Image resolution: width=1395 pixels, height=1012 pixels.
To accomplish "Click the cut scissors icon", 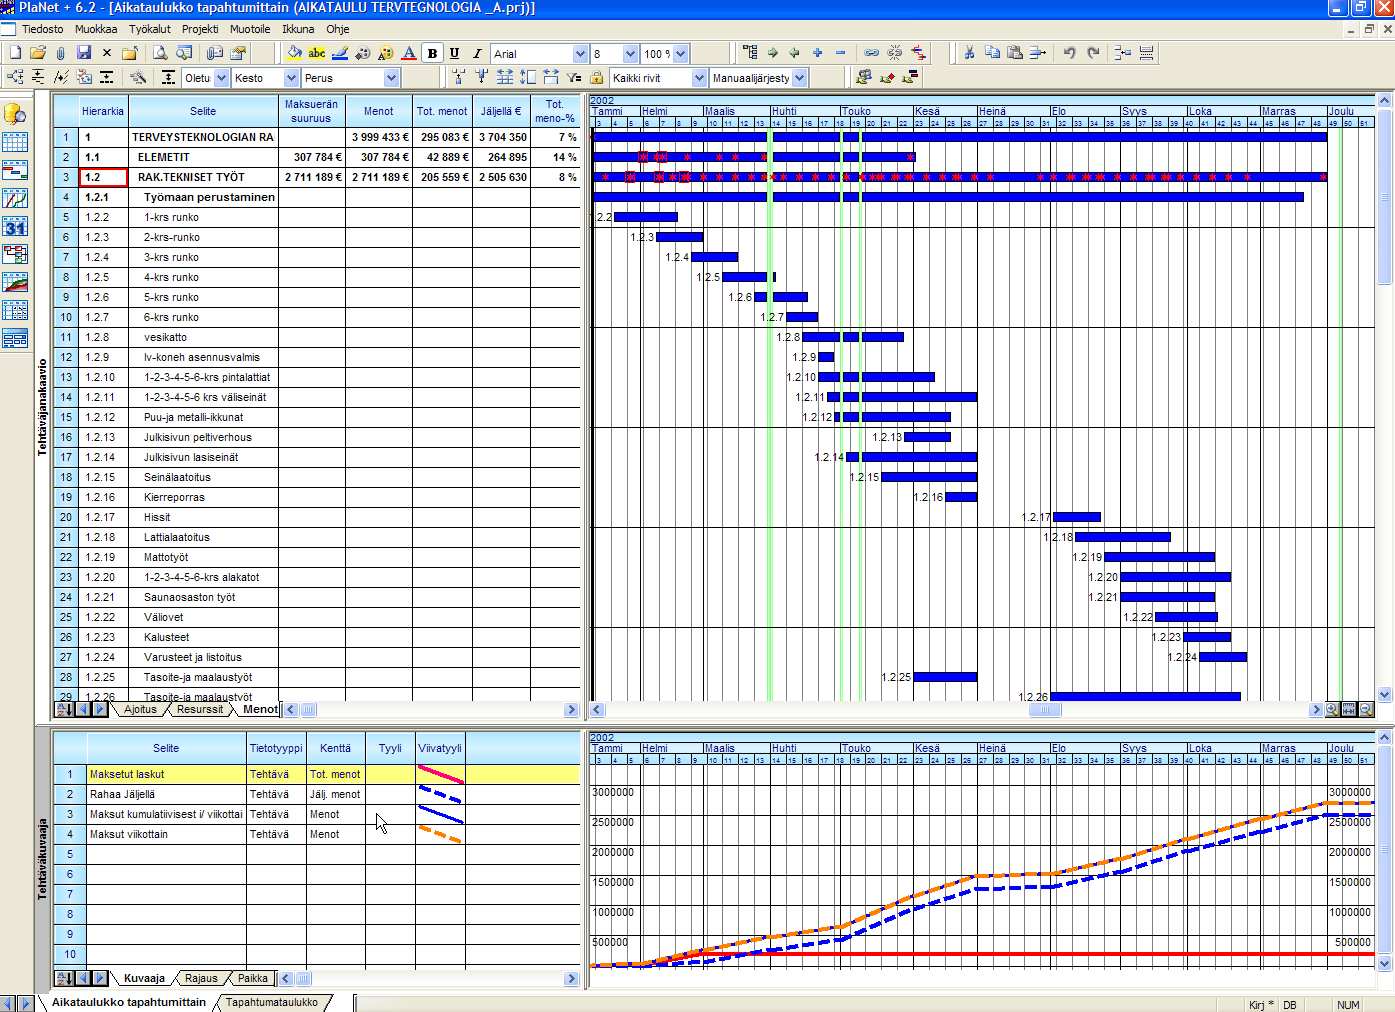I will 969,53.
